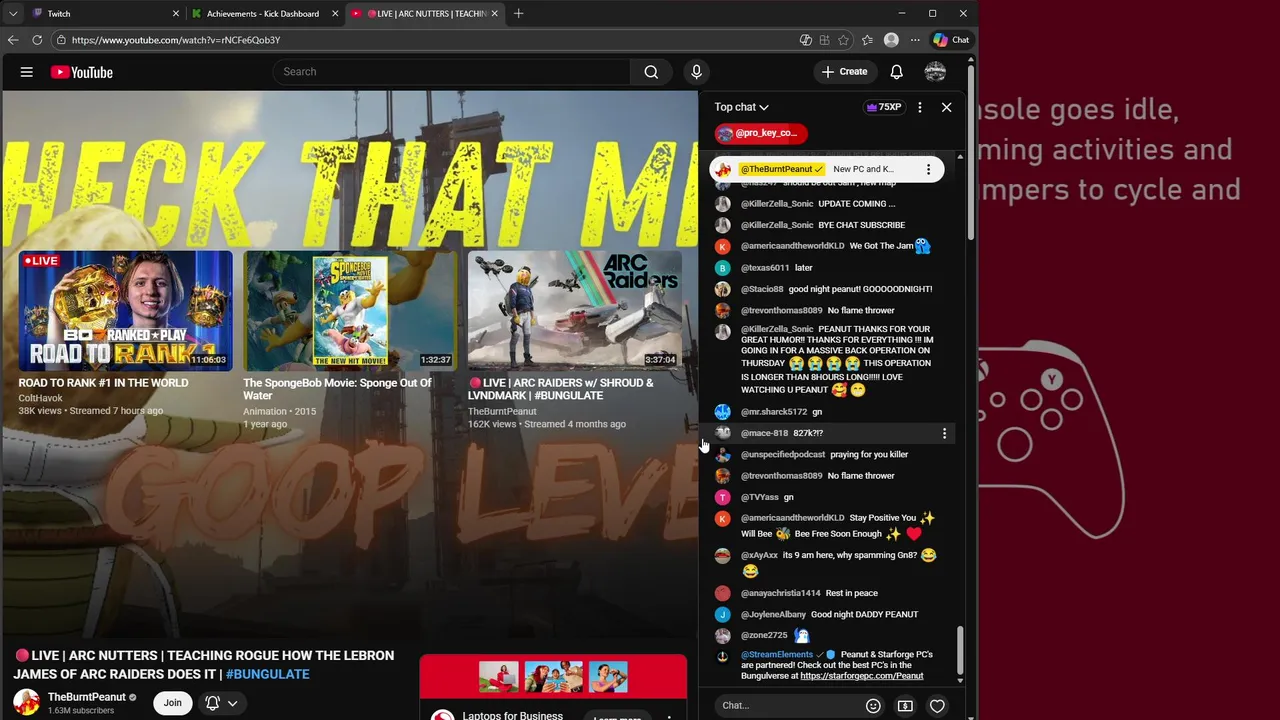Click the @pro_key_co red pinned chip
Image resolution: width=1280 pixels, height=720 pixels.
click(x=762, y=133)
